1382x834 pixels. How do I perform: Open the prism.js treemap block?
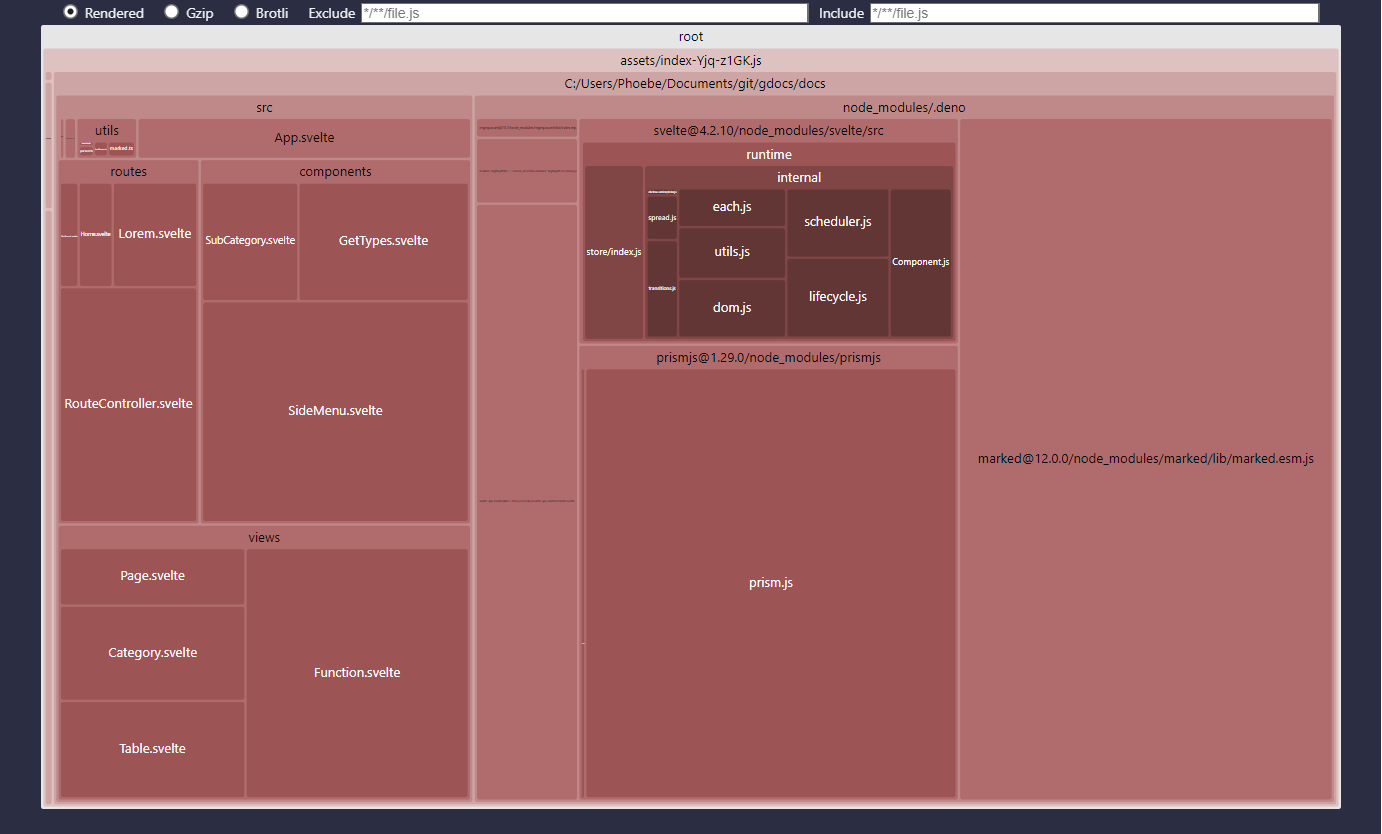click(770, 583)
